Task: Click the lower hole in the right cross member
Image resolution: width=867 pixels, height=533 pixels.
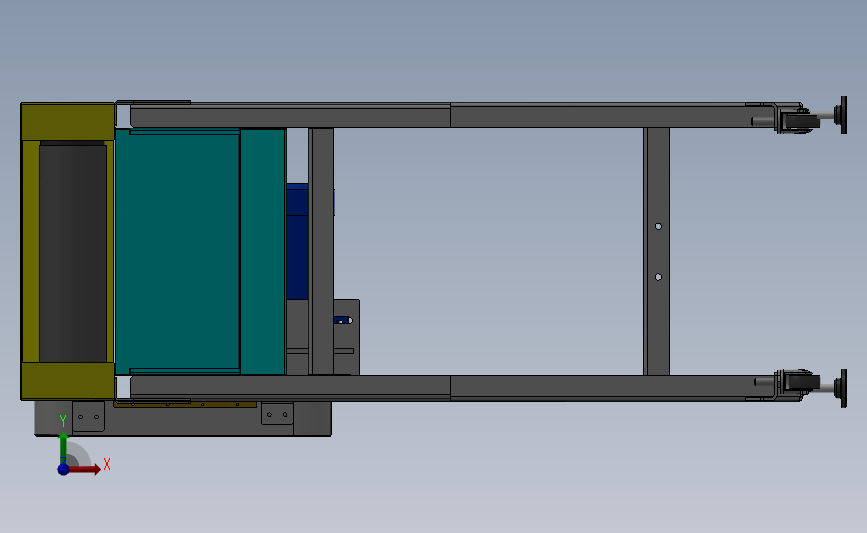Action: tap(658, 277)
